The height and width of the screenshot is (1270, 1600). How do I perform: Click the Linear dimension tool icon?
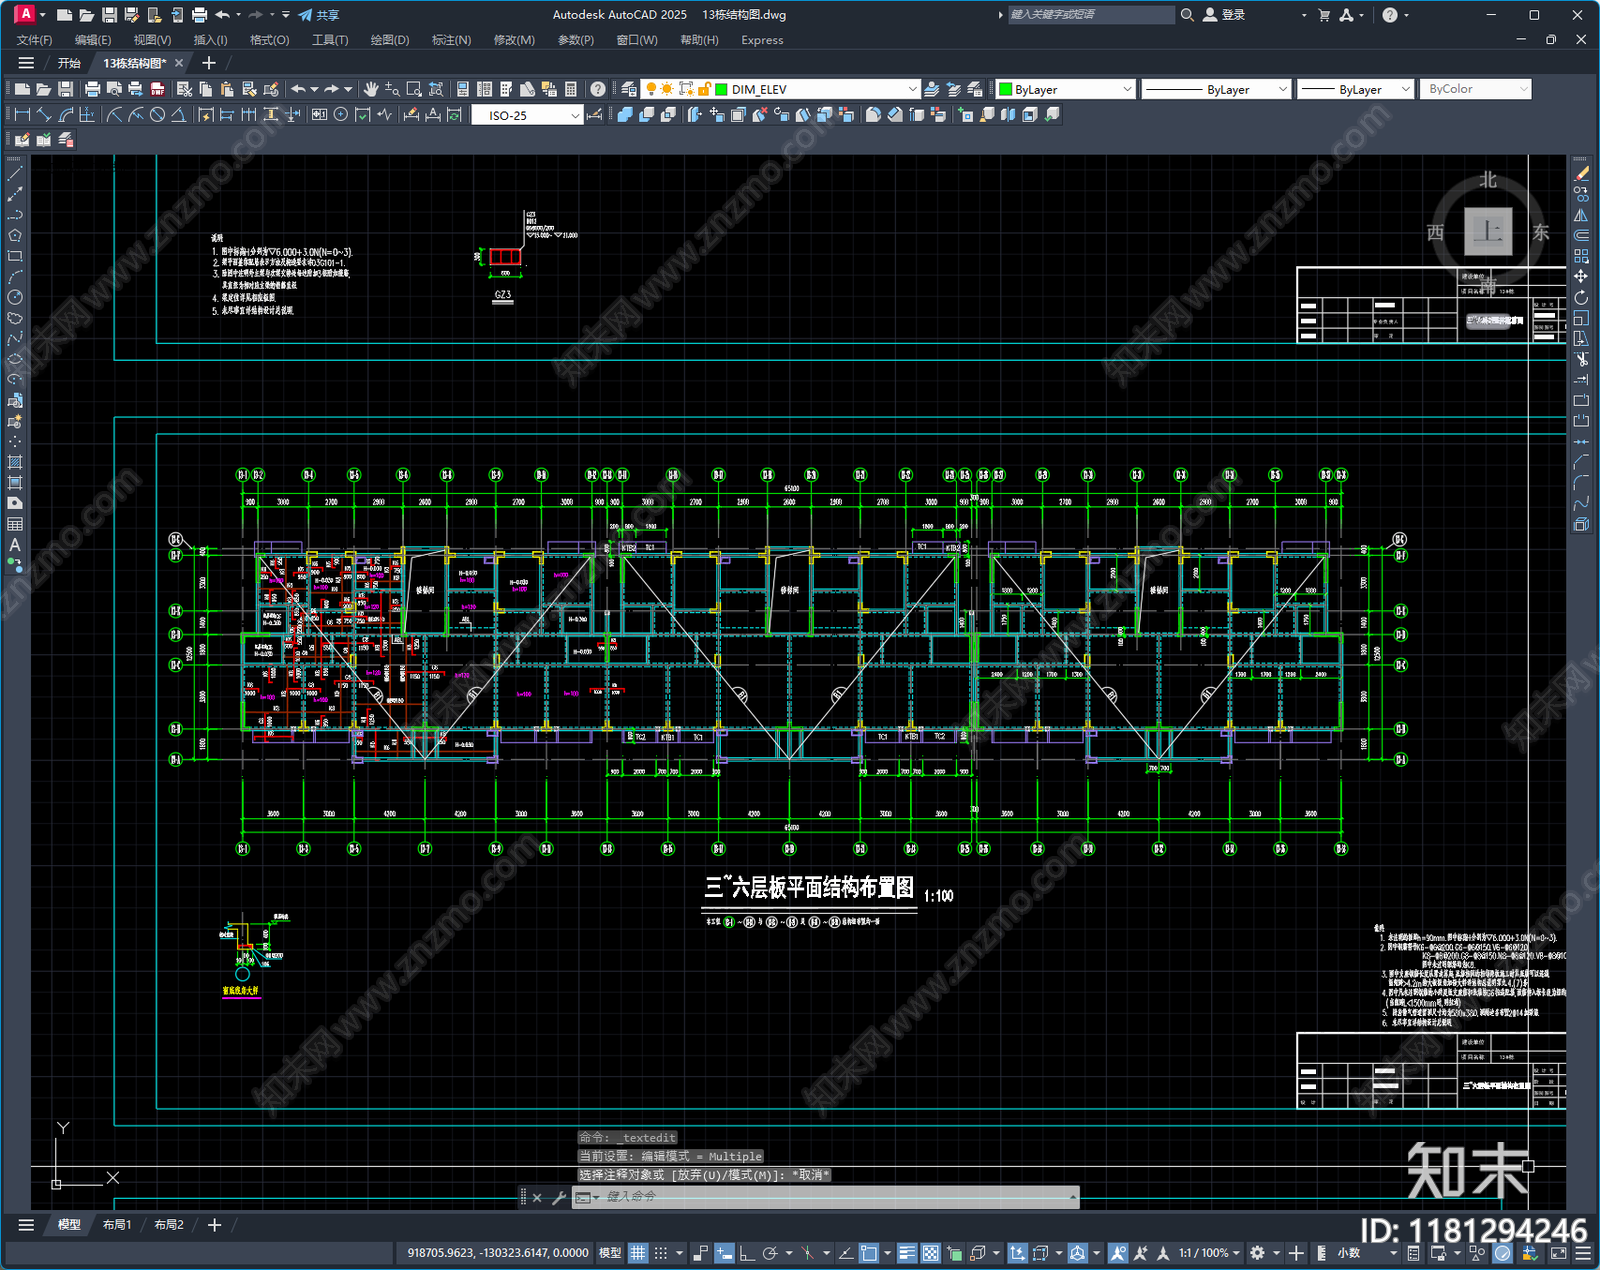click(x=22, y=115)
